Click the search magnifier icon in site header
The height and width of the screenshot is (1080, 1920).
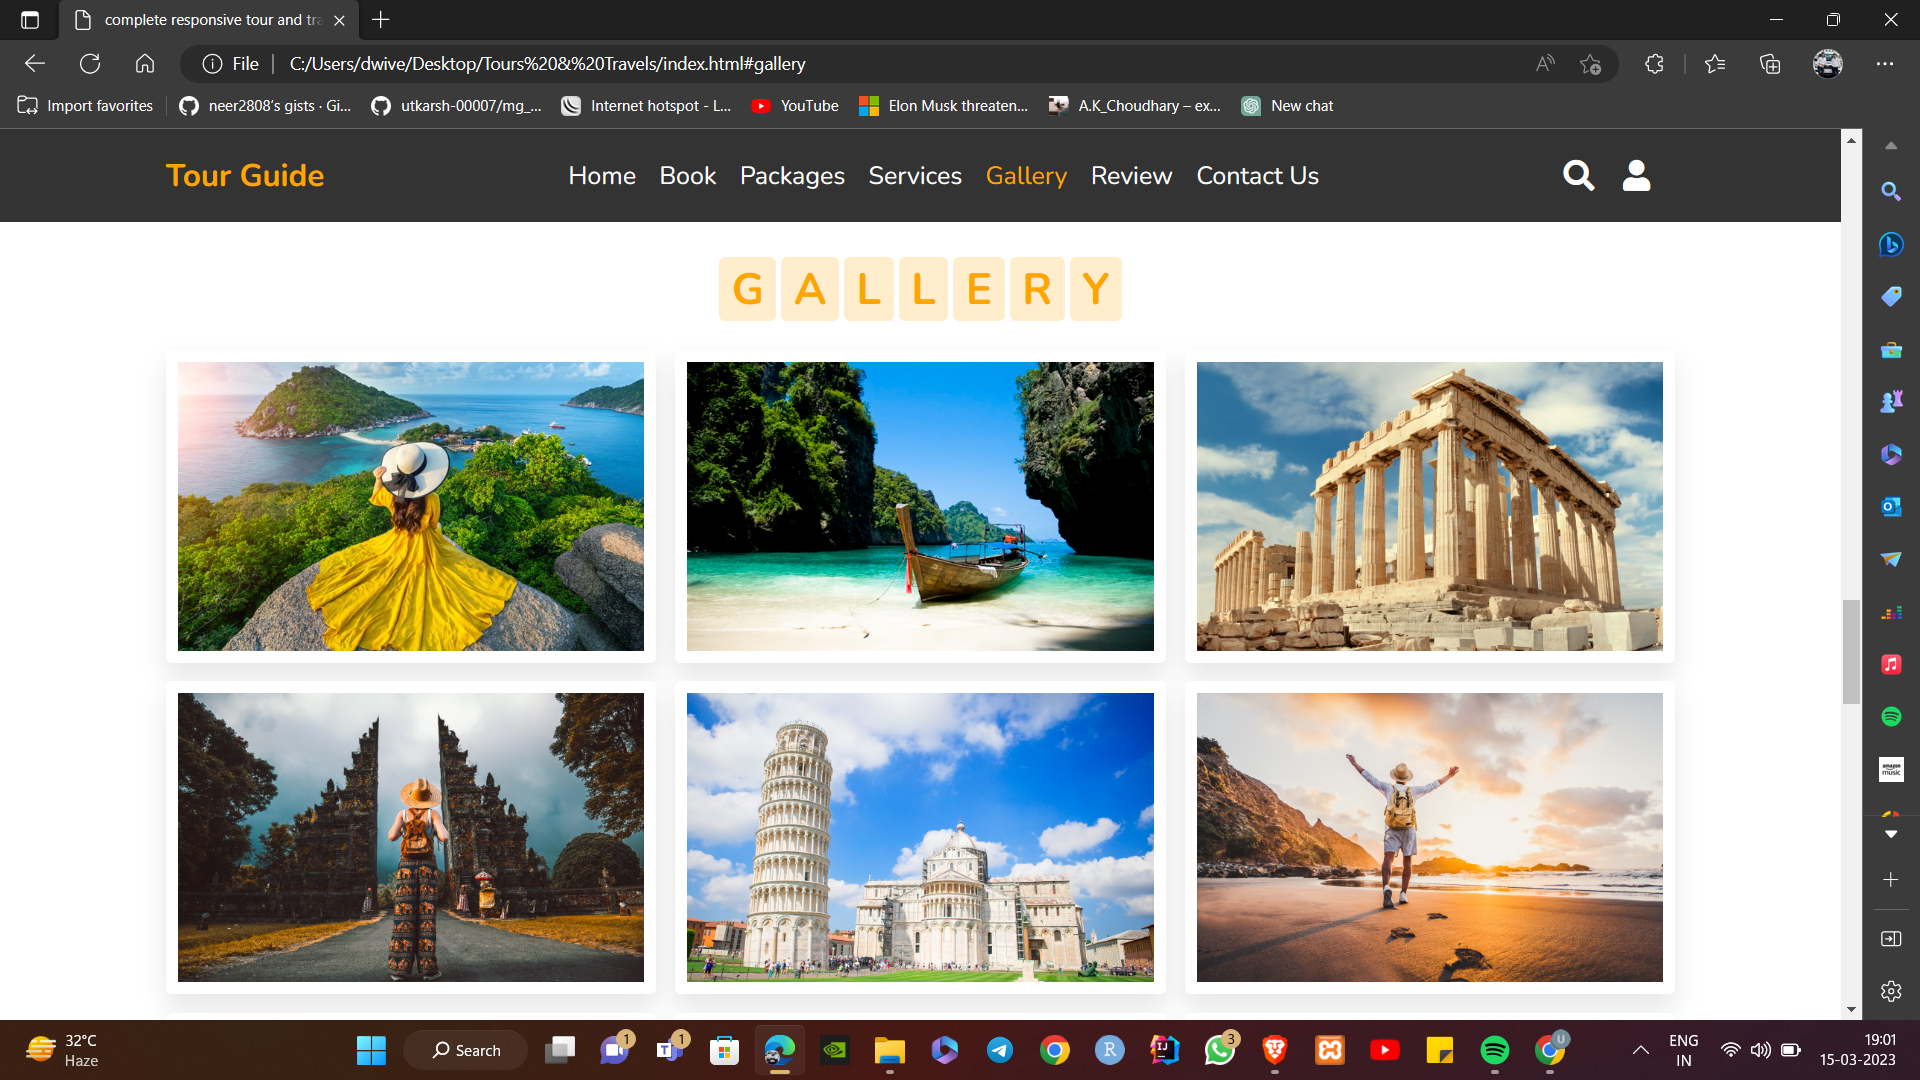[x=1578, y=176]
